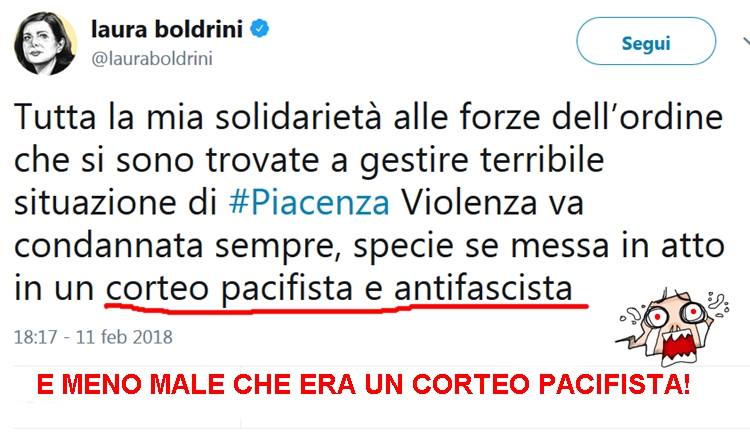The height and width of the screenshot is (436, 750).
Task: Click the words forze dell'ordine
Action: [x=591, y=117]
